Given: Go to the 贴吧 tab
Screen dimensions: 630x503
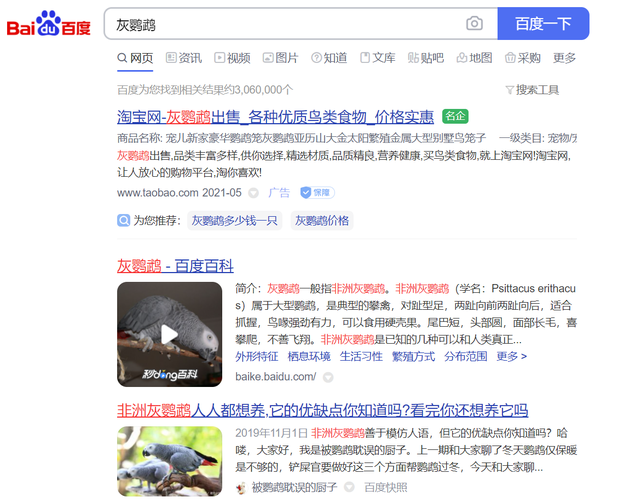Looking at the screenshot, I should 426,58.
